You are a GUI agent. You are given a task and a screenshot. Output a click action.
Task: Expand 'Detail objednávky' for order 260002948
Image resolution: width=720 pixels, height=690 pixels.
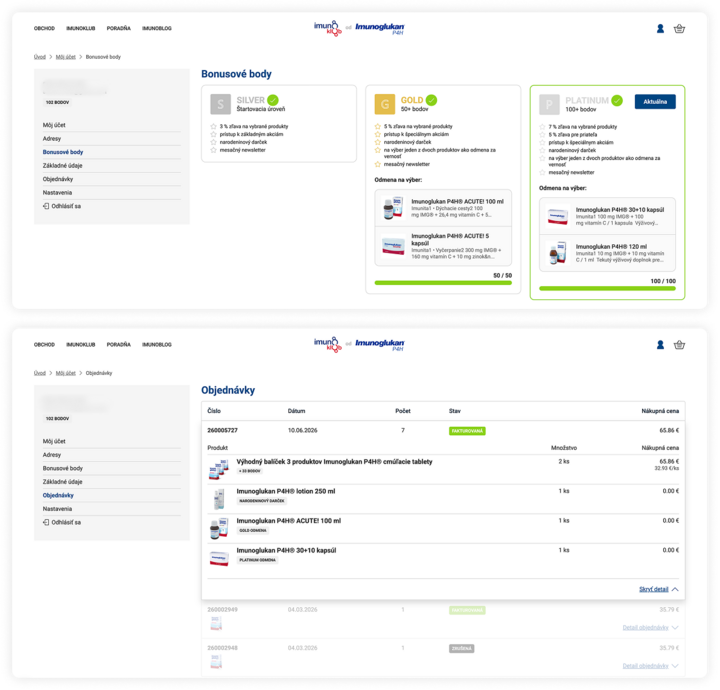[645, 666]
